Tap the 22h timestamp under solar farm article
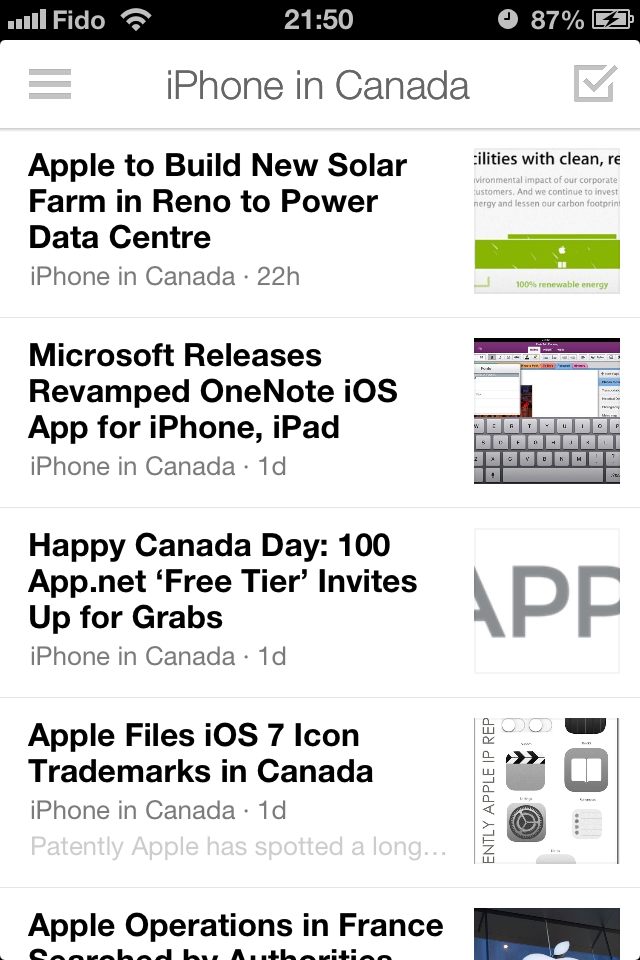The image size is (640, 960). click(x=278, y=277)
